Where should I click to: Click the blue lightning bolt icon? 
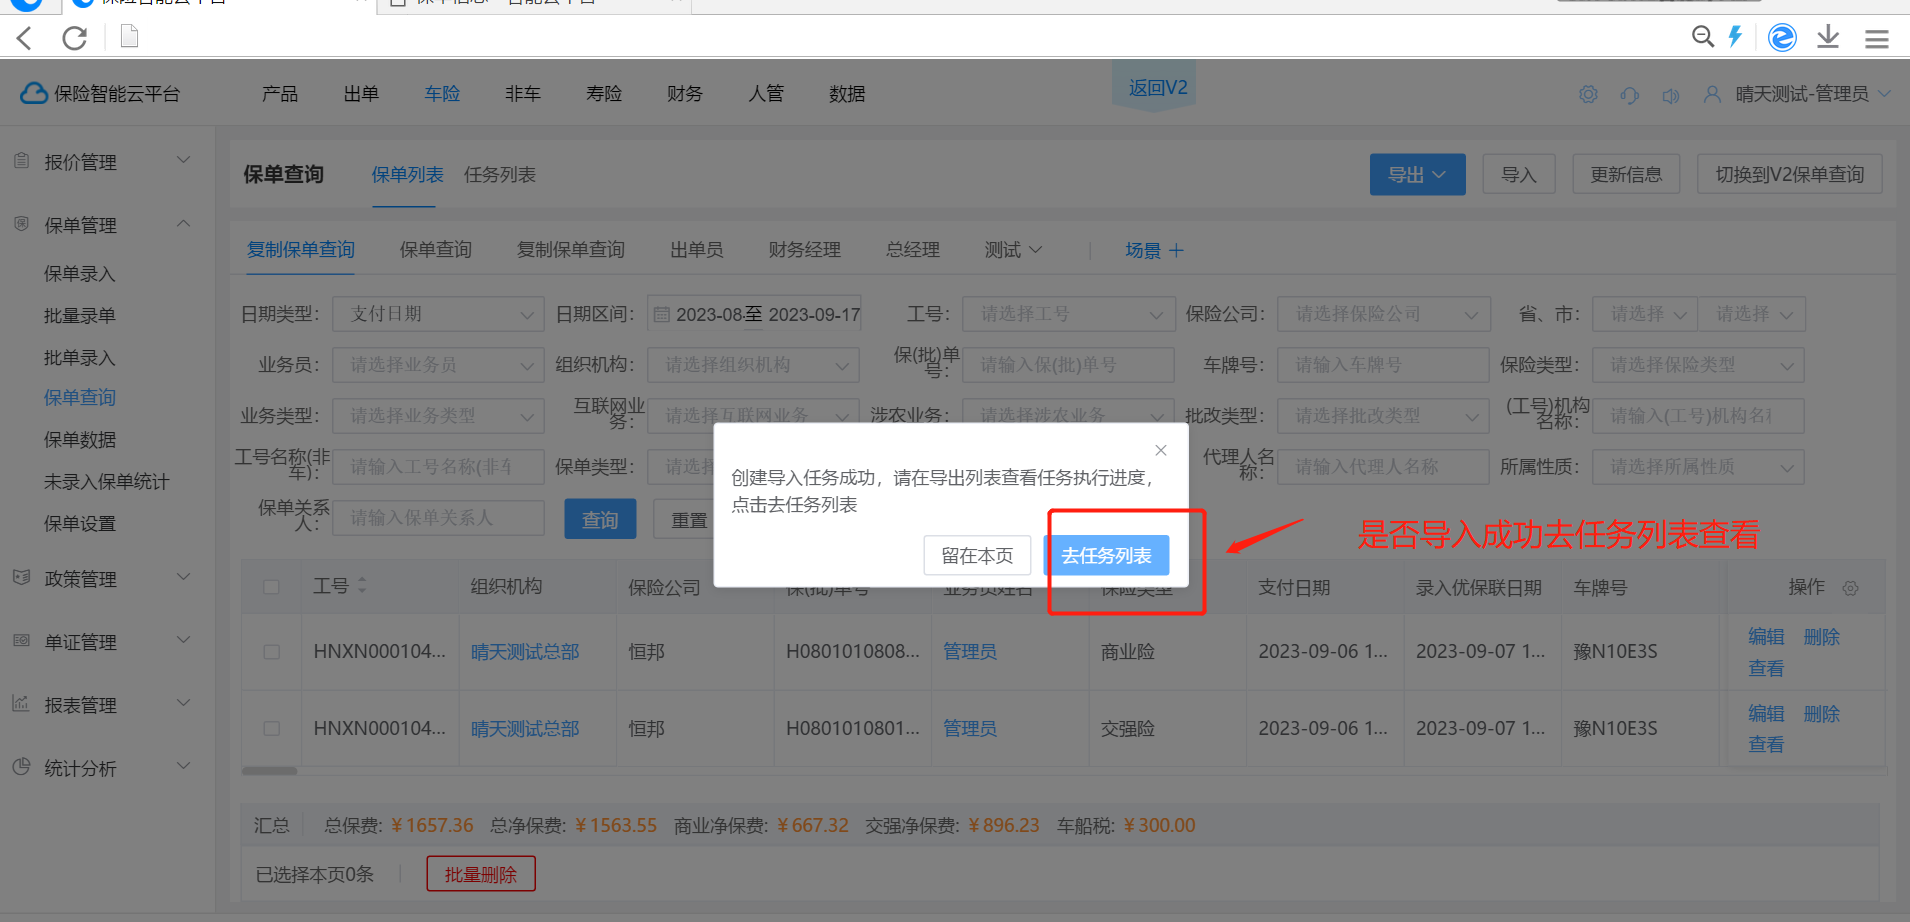tap(1735, 37)
